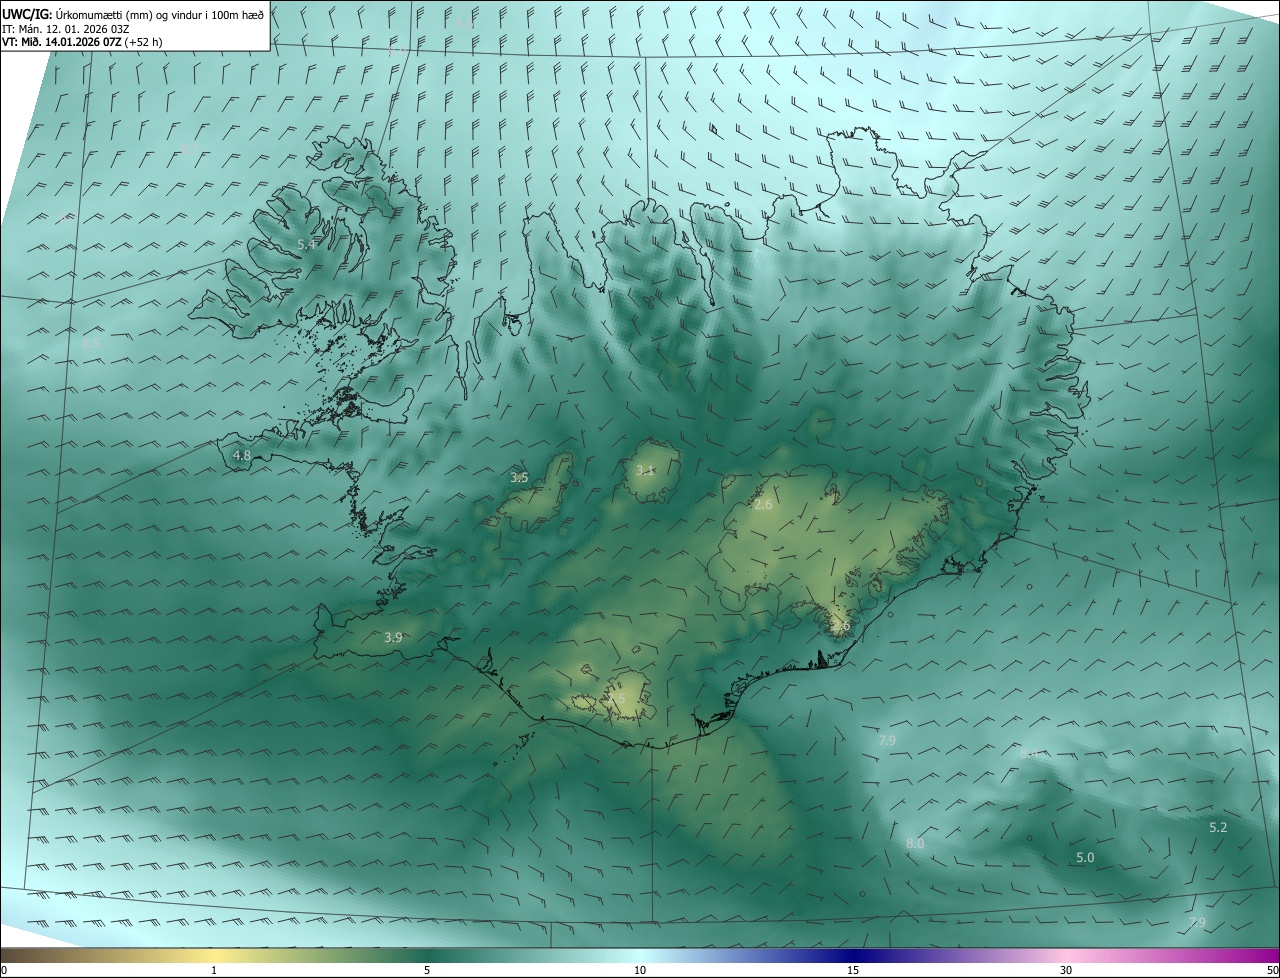The height and width of the screenshot is (978, 1280).
Task: Select the 4.8 value label on the map
Action: 241,455
